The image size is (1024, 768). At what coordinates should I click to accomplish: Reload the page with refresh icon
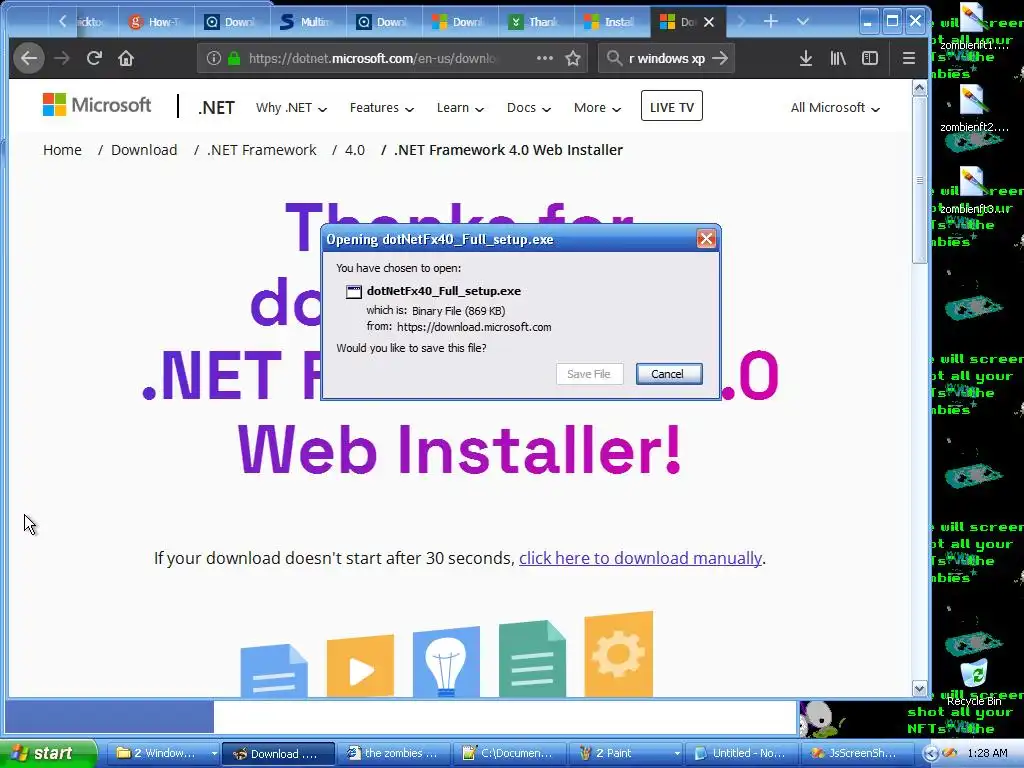click(x=94, y=58)
